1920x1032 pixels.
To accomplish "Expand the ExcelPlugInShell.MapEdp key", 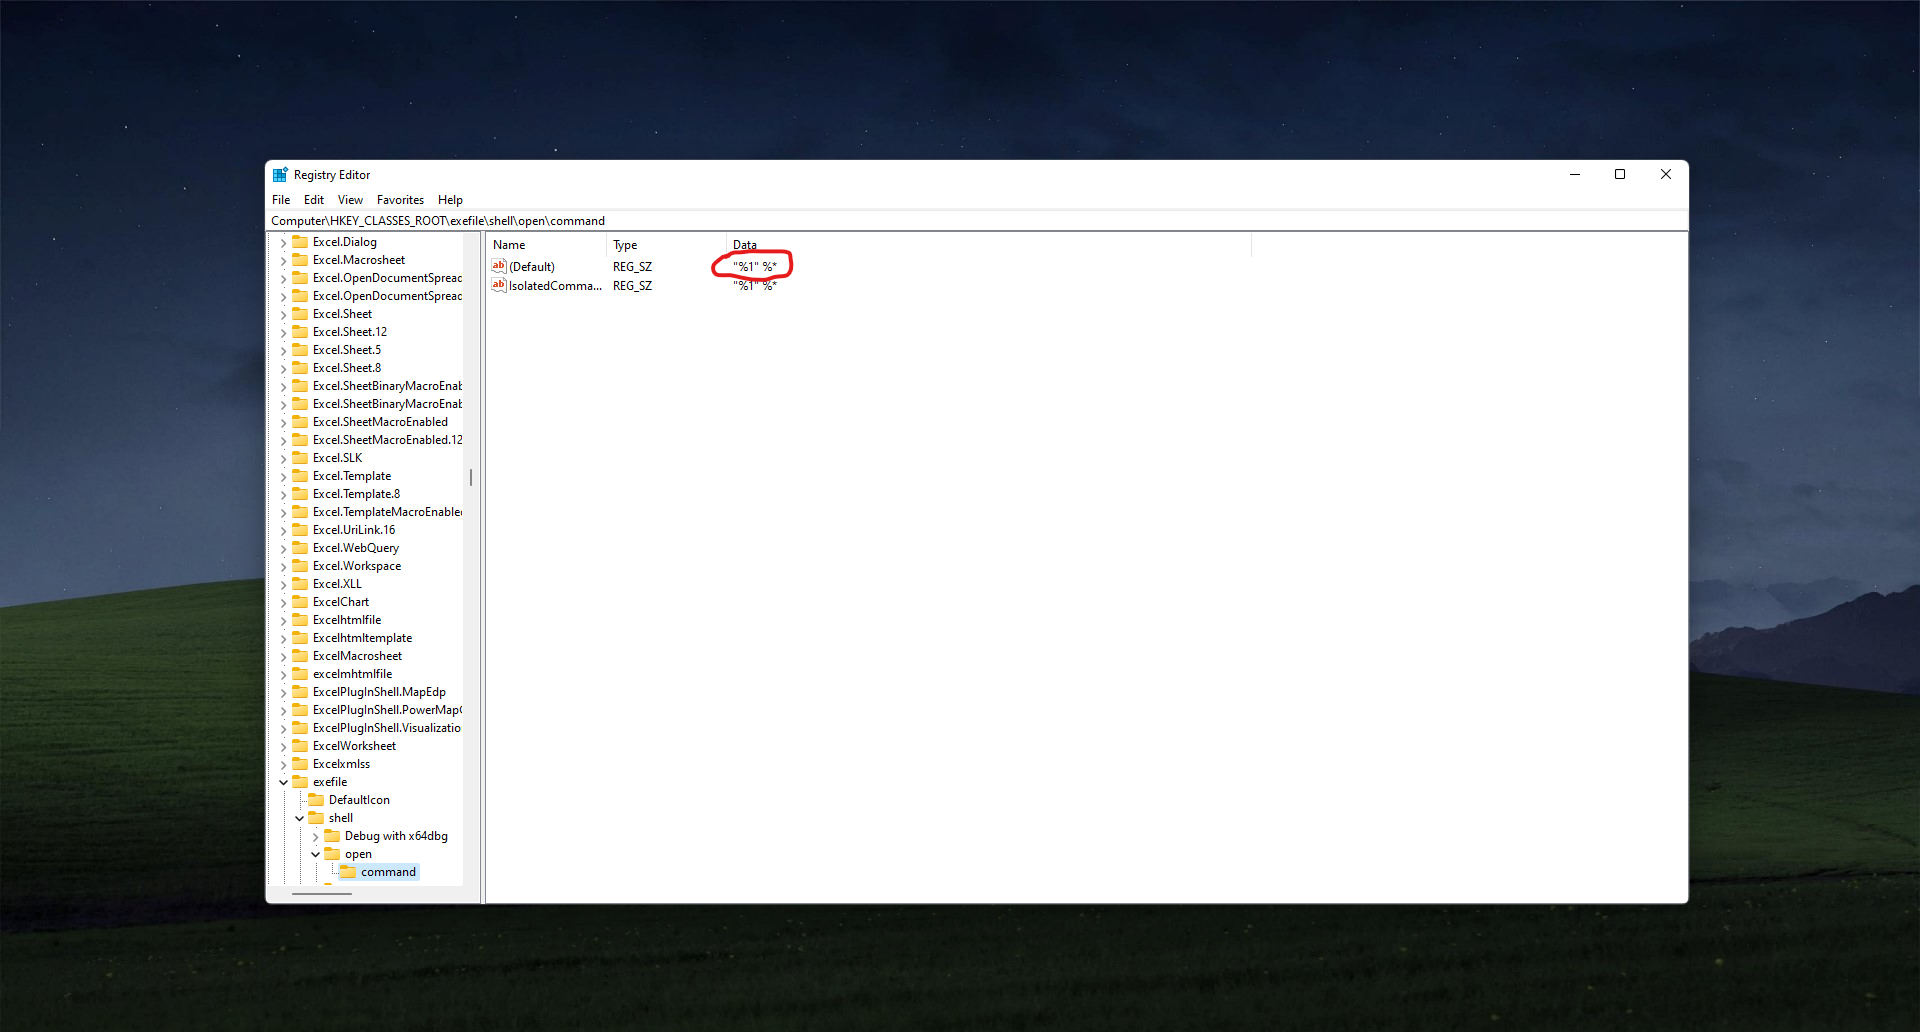I will pyautogui.click(x=283, y=693).
